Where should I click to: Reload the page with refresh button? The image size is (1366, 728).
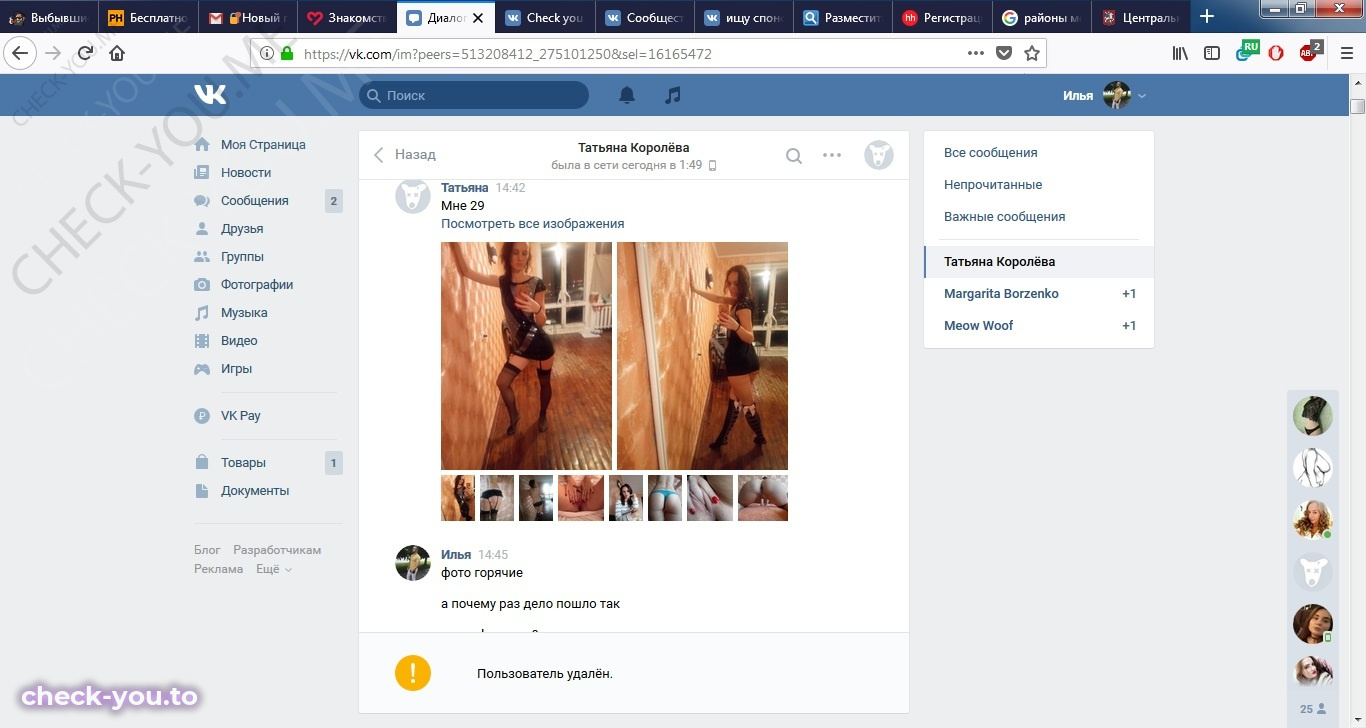pyautogui.click(x=86, y=53)
